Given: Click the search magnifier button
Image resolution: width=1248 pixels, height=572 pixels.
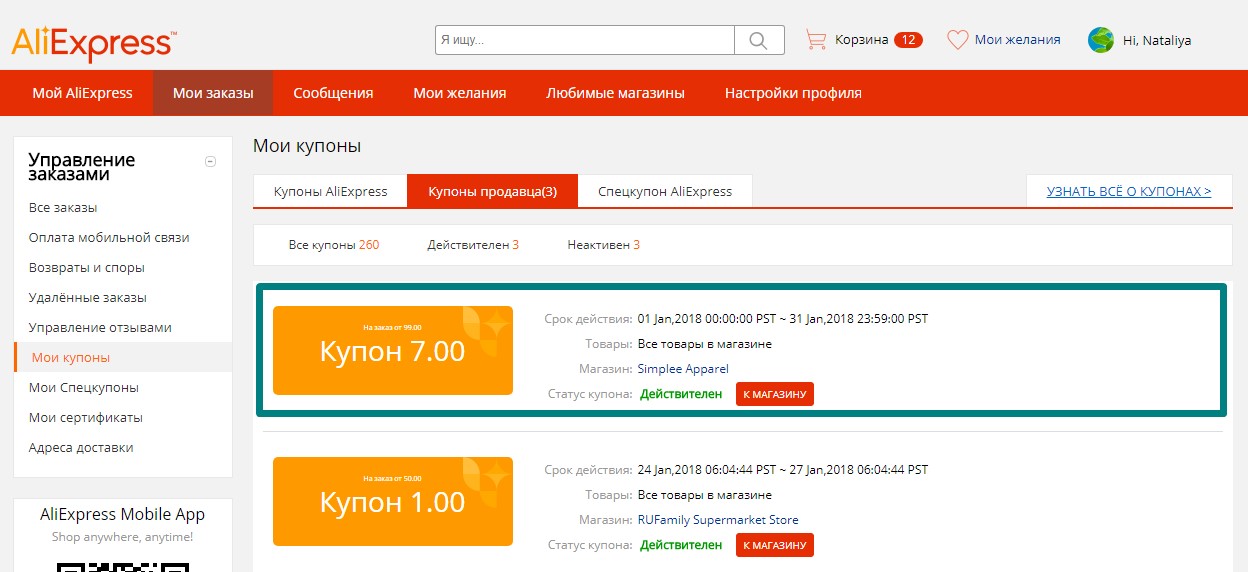Looking at the screenshot, I should (x=759, y=40).
